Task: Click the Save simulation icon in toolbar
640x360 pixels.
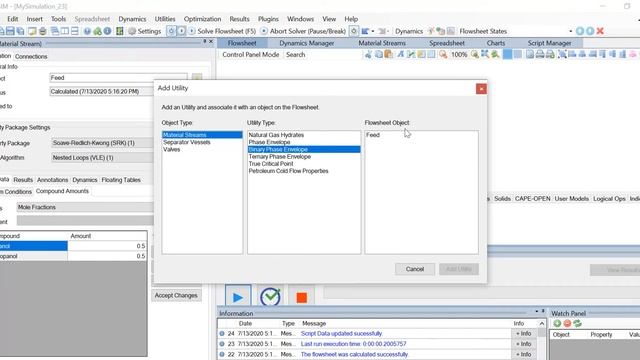Action: coord(10,31)
